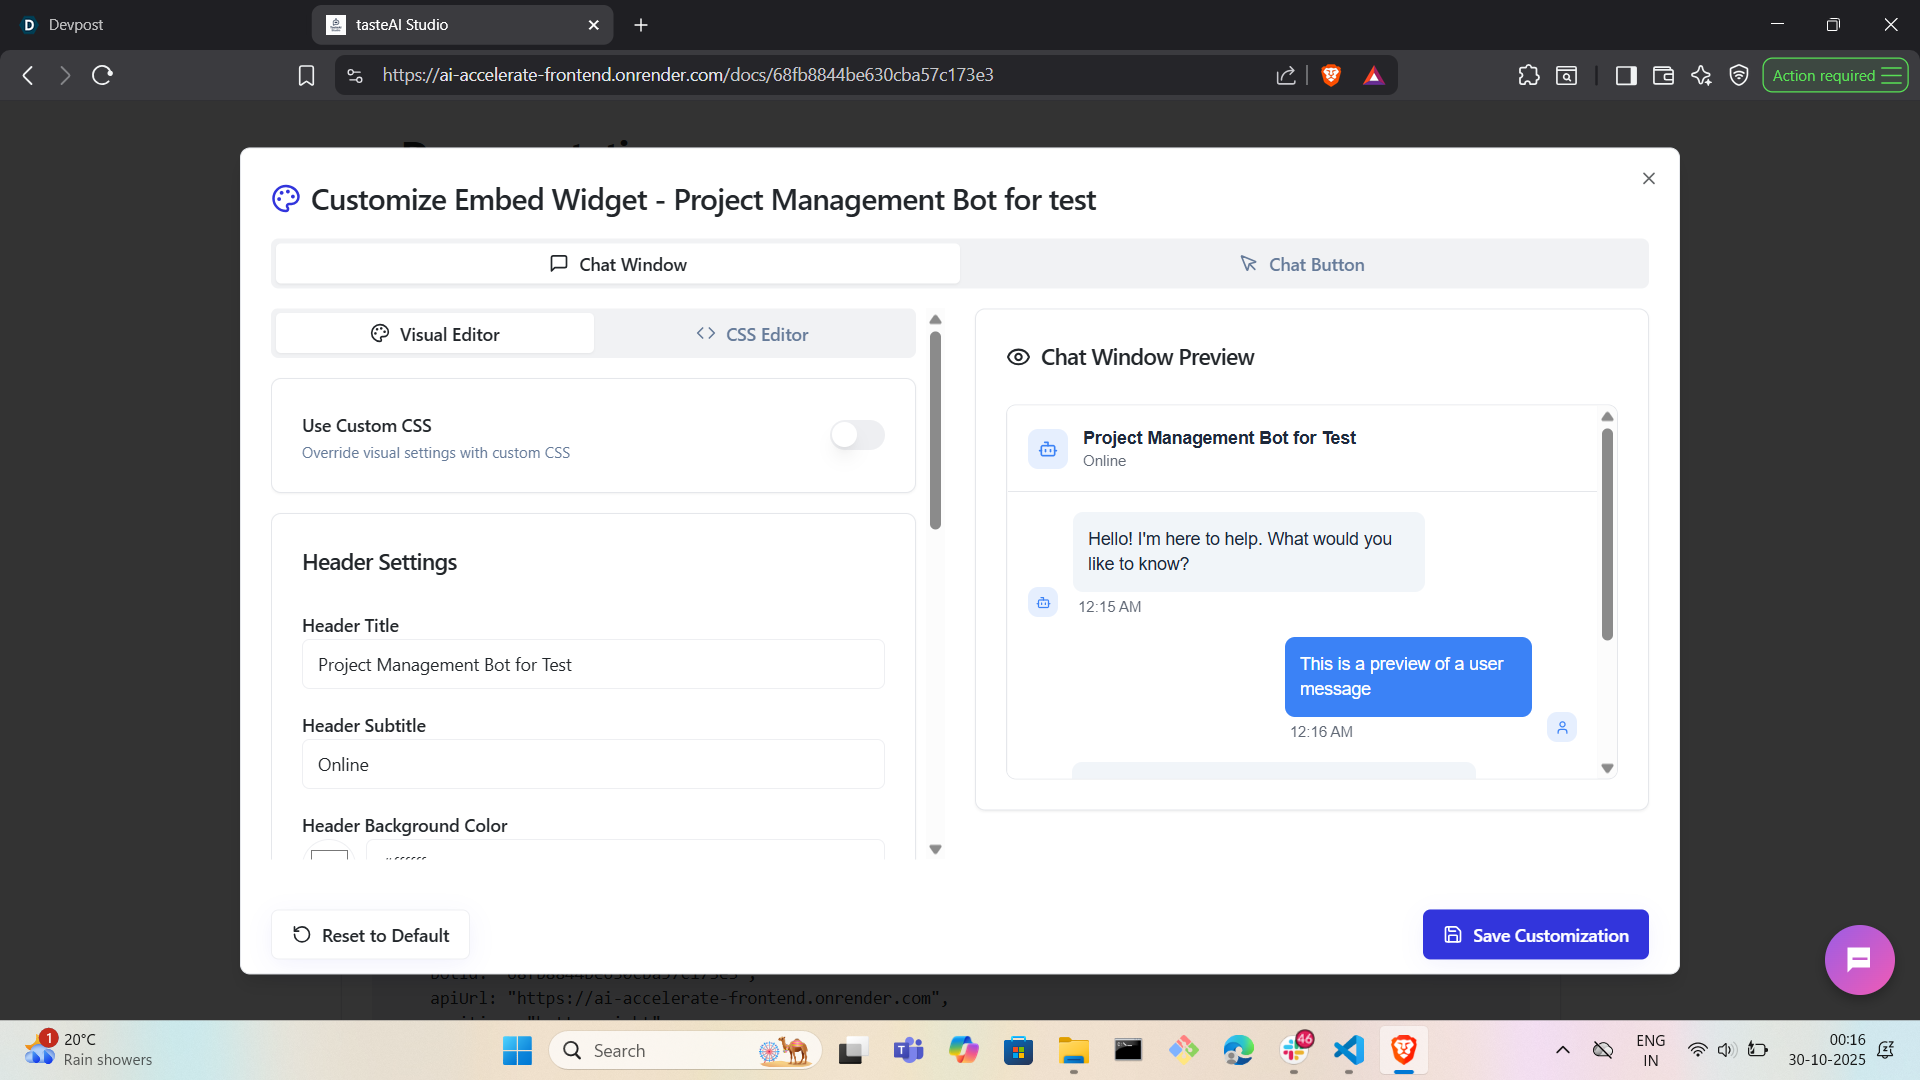Open the Brave wallet icon
The image size is (1920, 1080).
pyautogui.click(x=1663, y=75)
